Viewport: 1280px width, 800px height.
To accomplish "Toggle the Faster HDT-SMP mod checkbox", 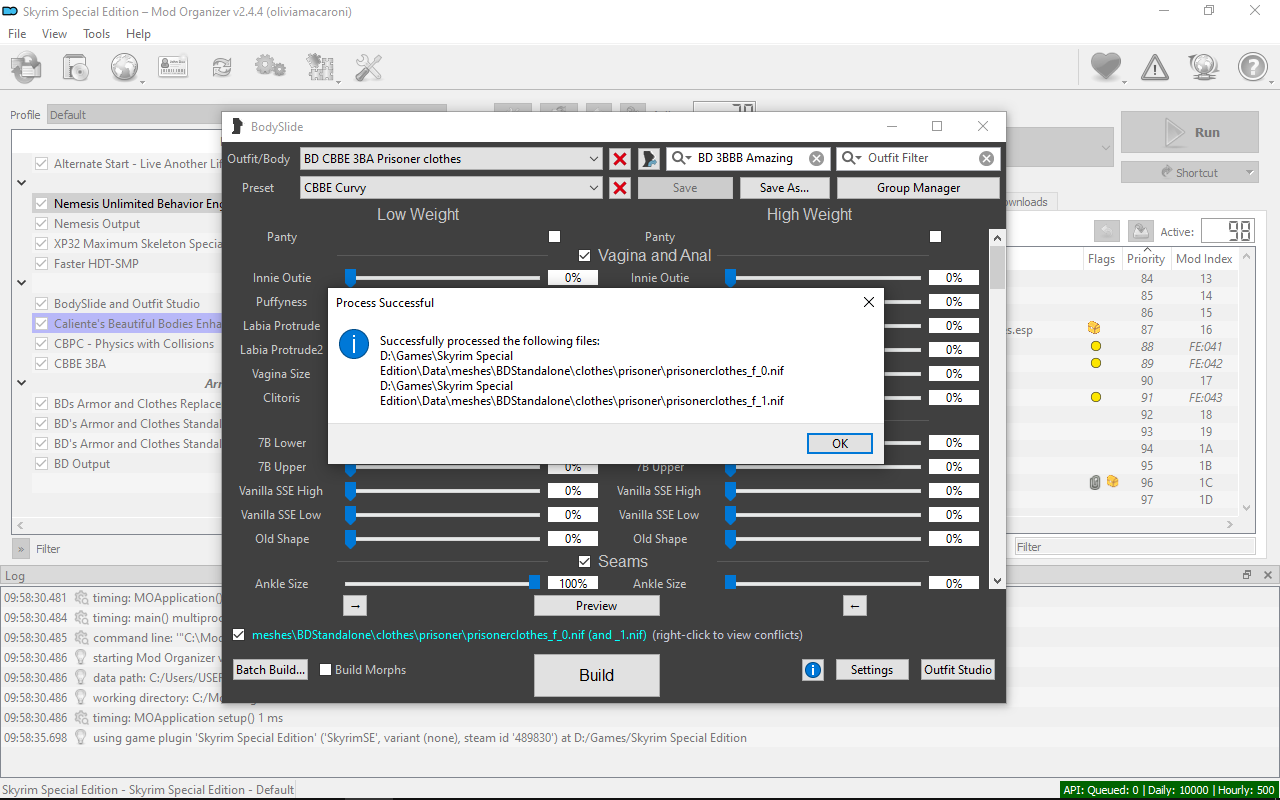I will point(41,264).
